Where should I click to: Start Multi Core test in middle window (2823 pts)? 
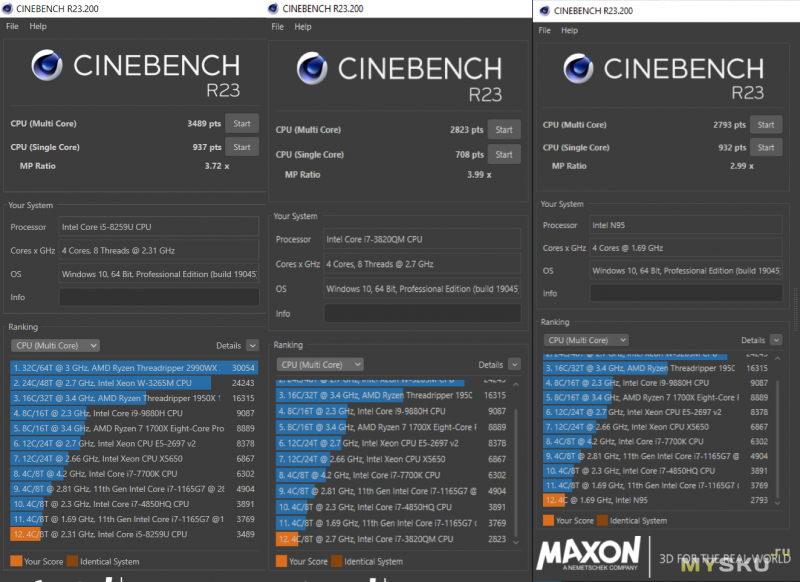[x=504, y=130]
